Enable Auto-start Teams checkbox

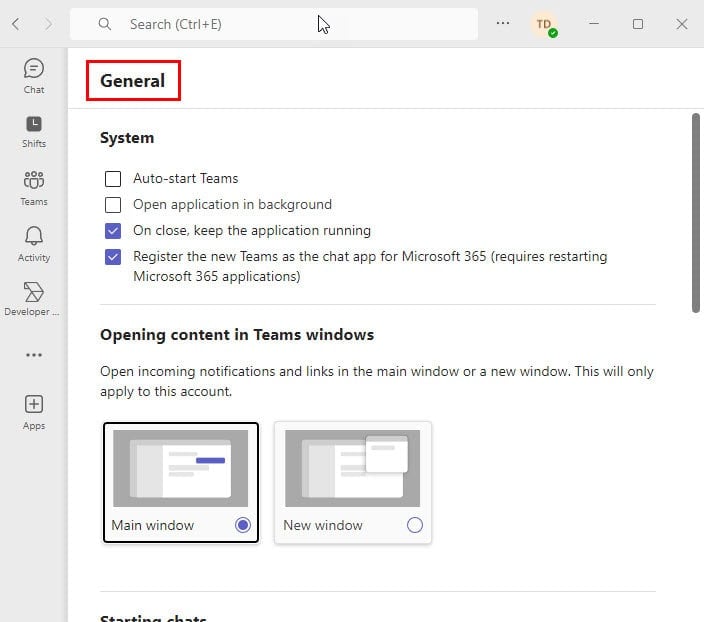(113, 179)
